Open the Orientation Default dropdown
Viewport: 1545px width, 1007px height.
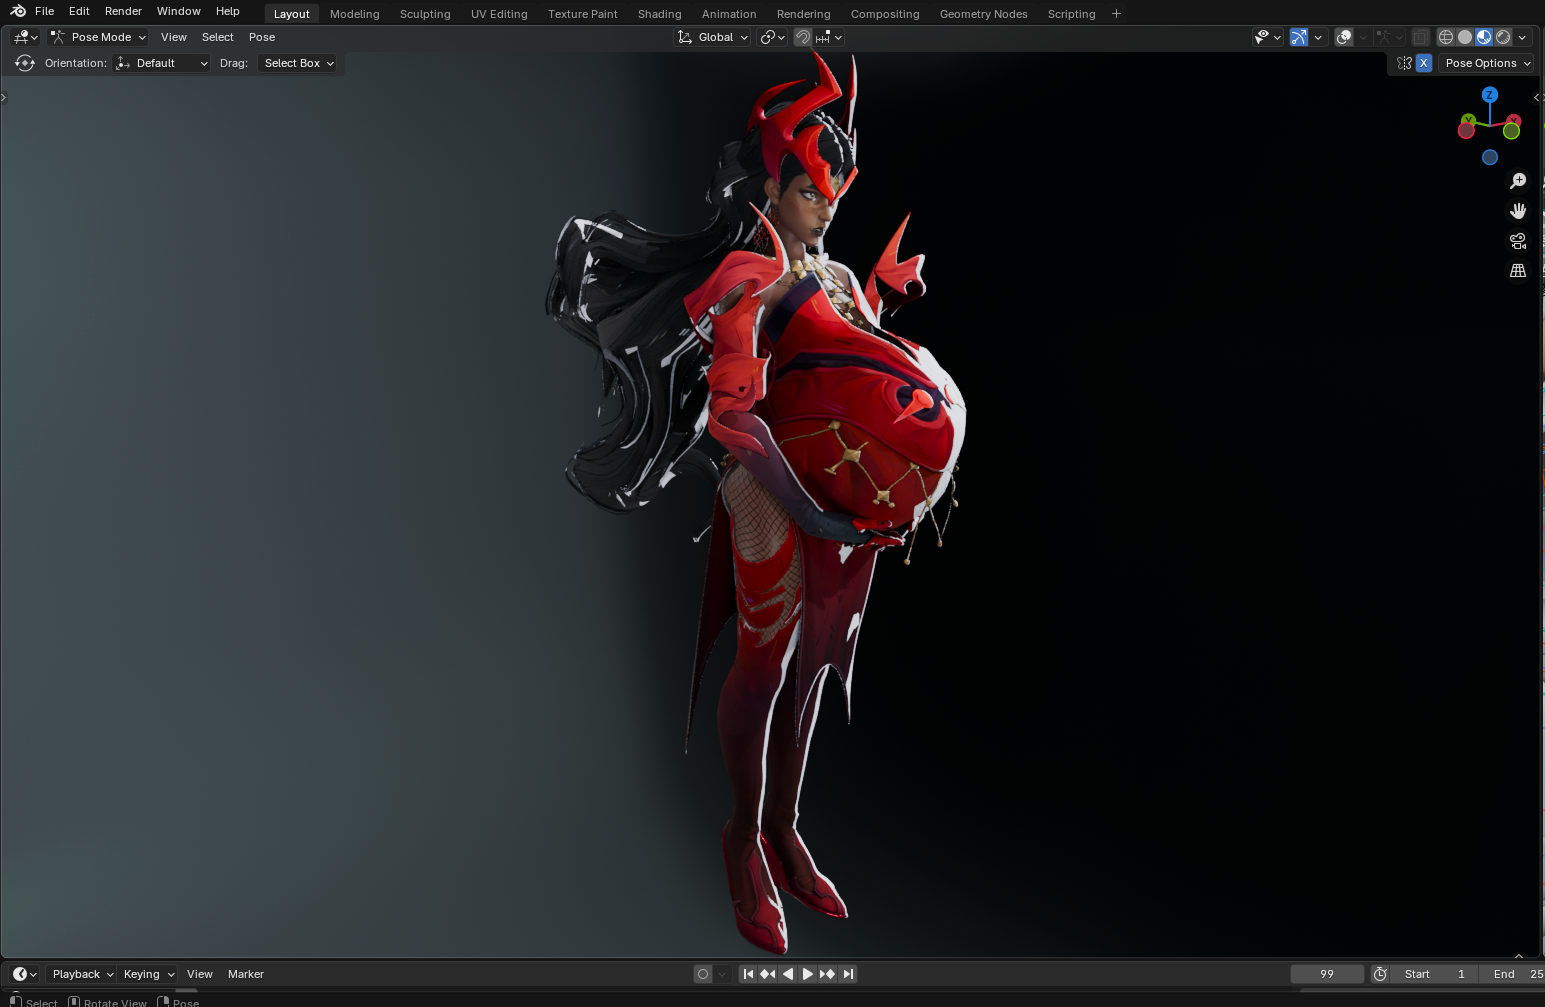pyautogui.click(x=162, y=63)
